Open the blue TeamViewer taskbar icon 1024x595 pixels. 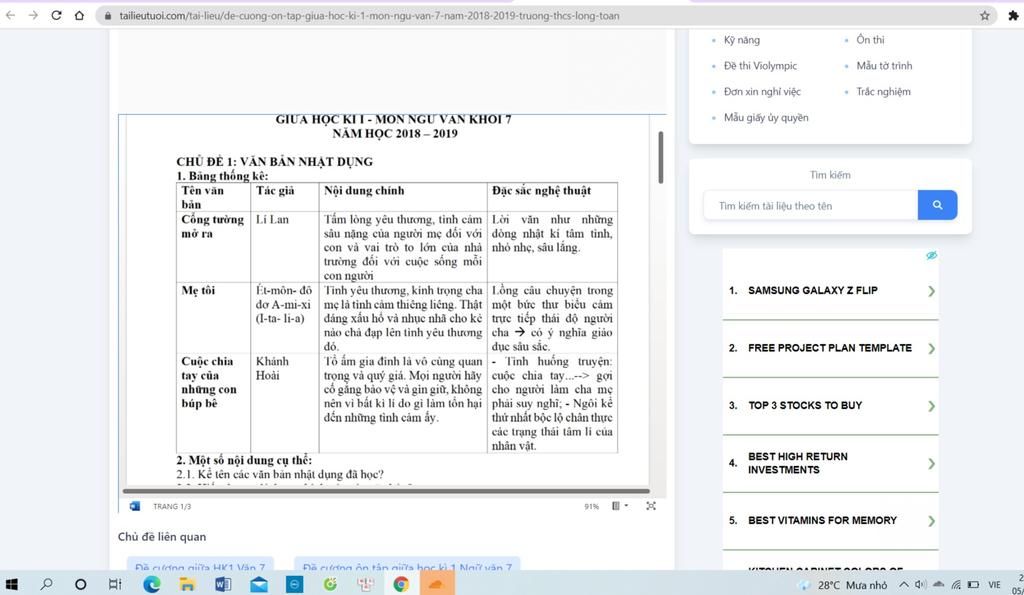coord(295,585)
